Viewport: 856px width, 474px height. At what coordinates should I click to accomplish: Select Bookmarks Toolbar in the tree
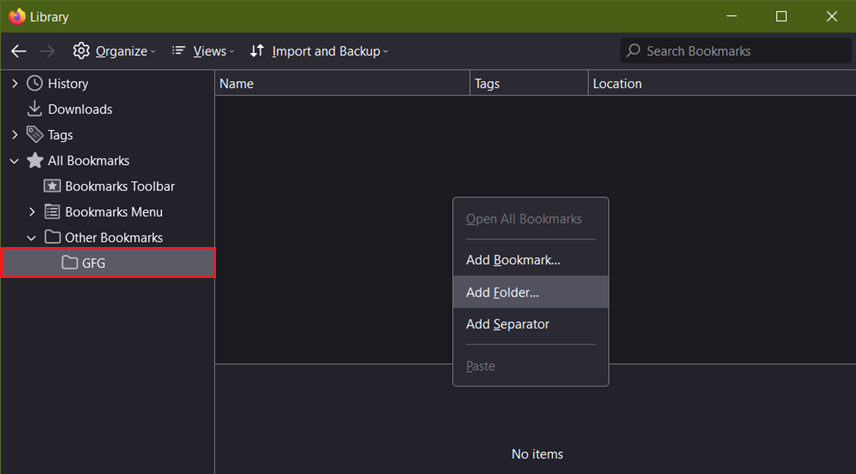[120, 186]
